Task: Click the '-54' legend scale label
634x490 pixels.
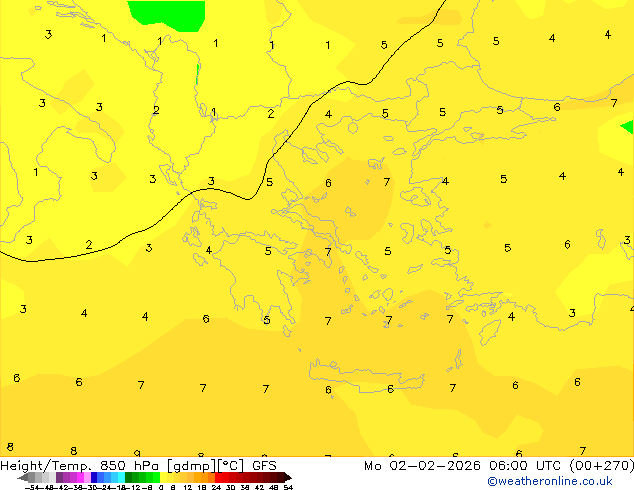Action: (x=32, y=487)
